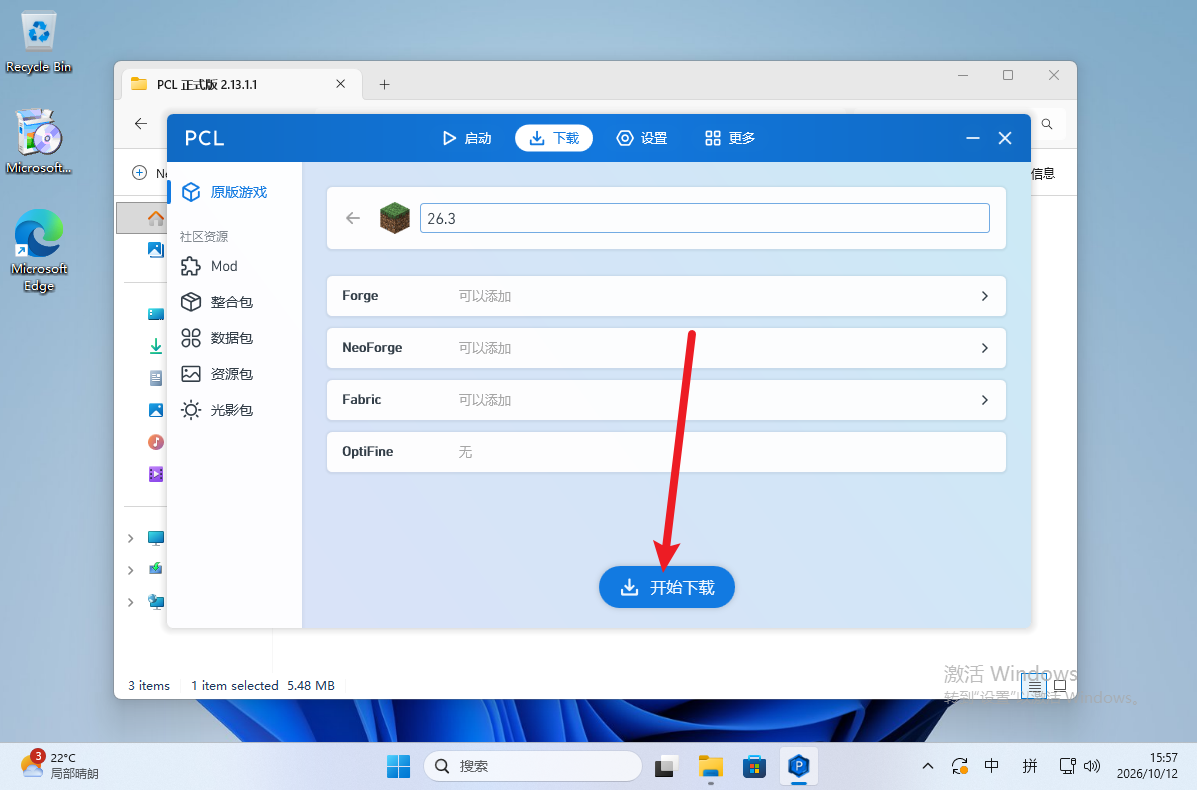Open the 更多 more tab
1197x790 pixels.
click(730, 138)
